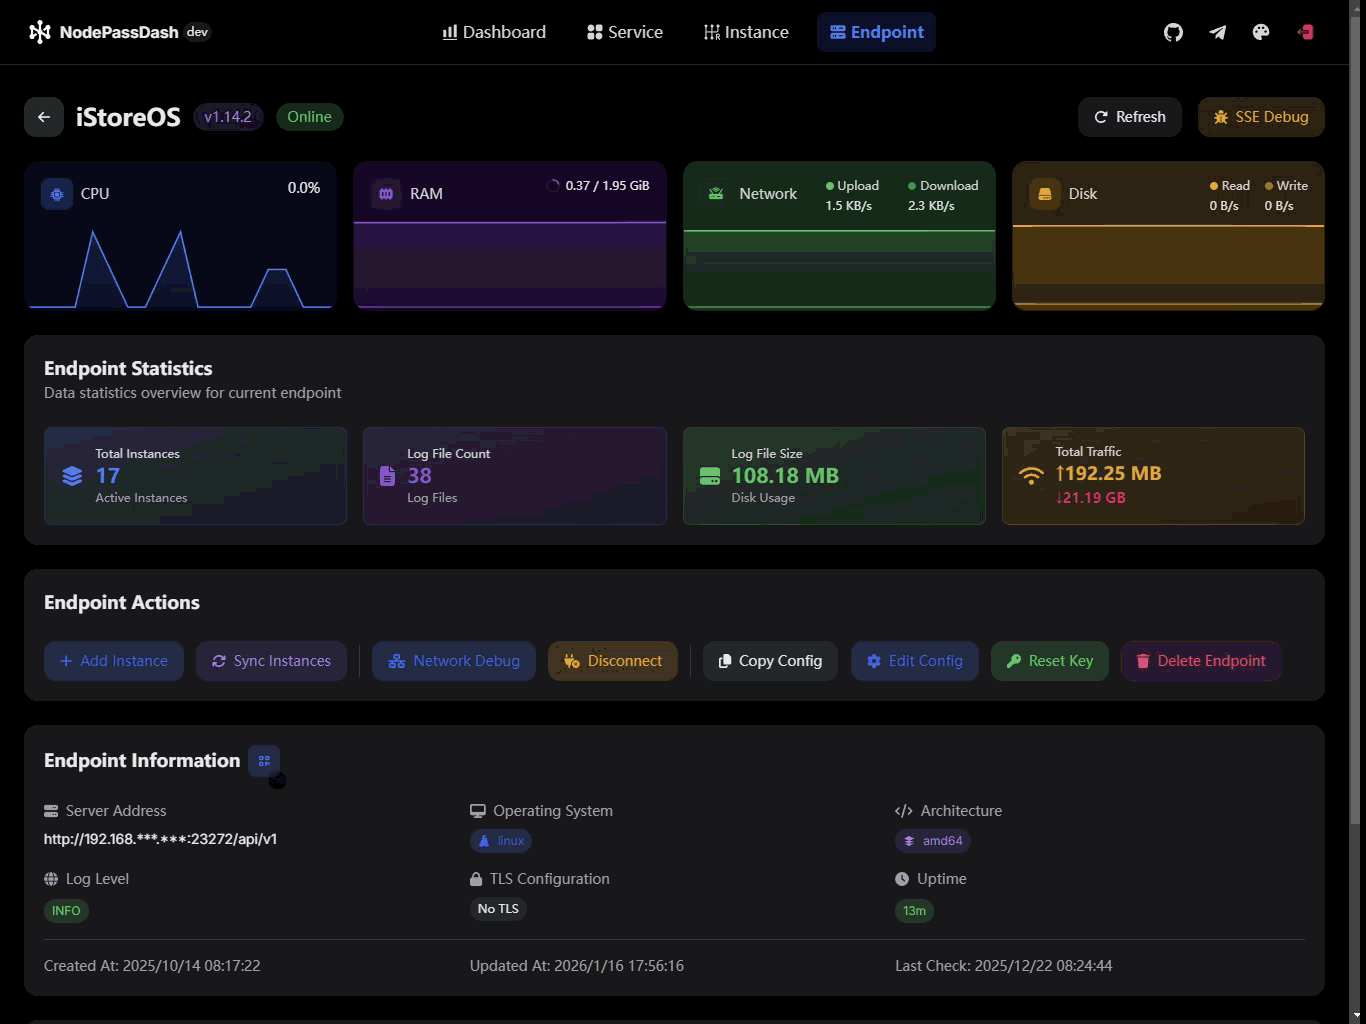Screen dimensions: 1366x1024
Task: Click the QR code icon beside Endpoint Information
Action: tap(264, 761)
